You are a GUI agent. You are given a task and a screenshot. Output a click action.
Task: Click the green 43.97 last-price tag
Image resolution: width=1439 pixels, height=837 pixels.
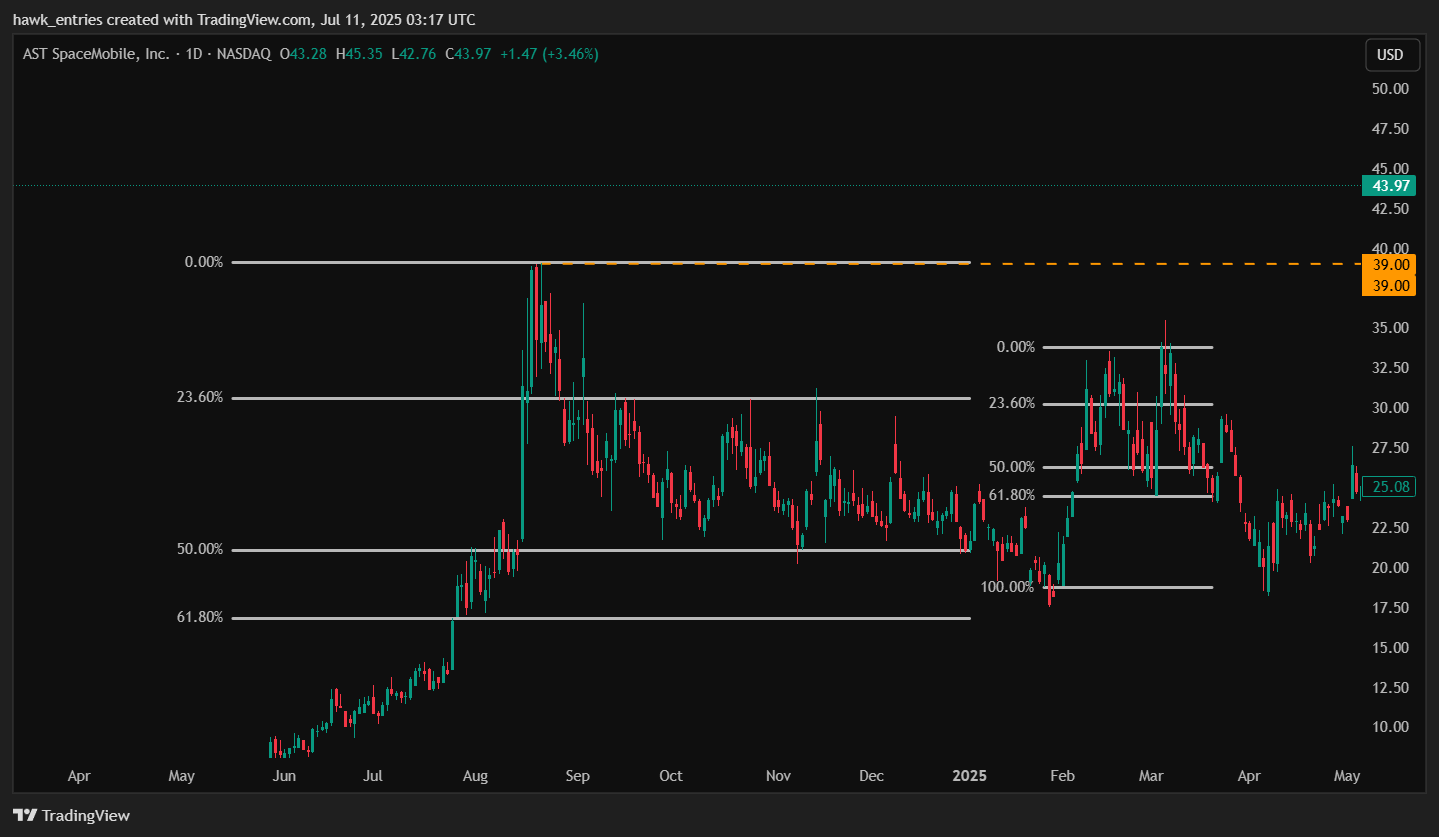click(x=1389, y=186)
